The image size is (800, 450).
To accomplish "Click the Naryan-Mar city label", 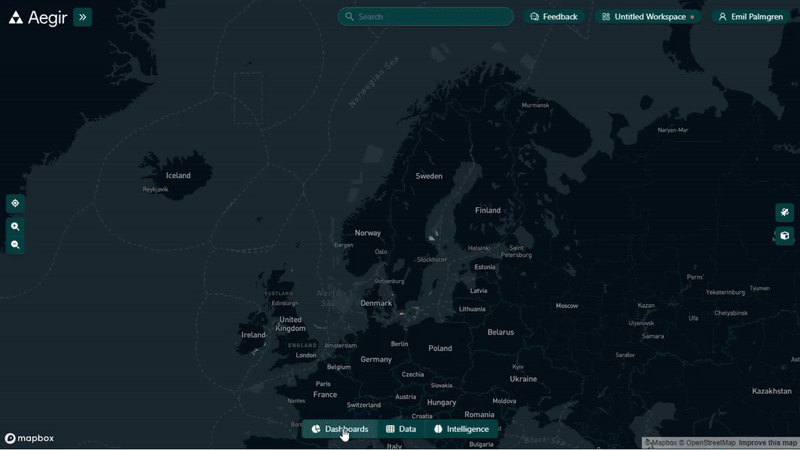I will click(x=673, y=130).
